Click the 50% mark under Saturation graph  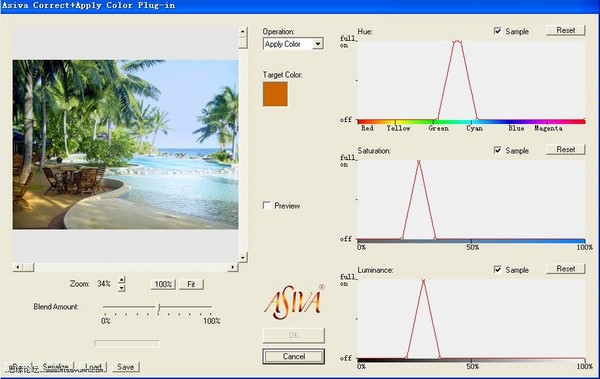pyautogui.click(x=473, y=247)
